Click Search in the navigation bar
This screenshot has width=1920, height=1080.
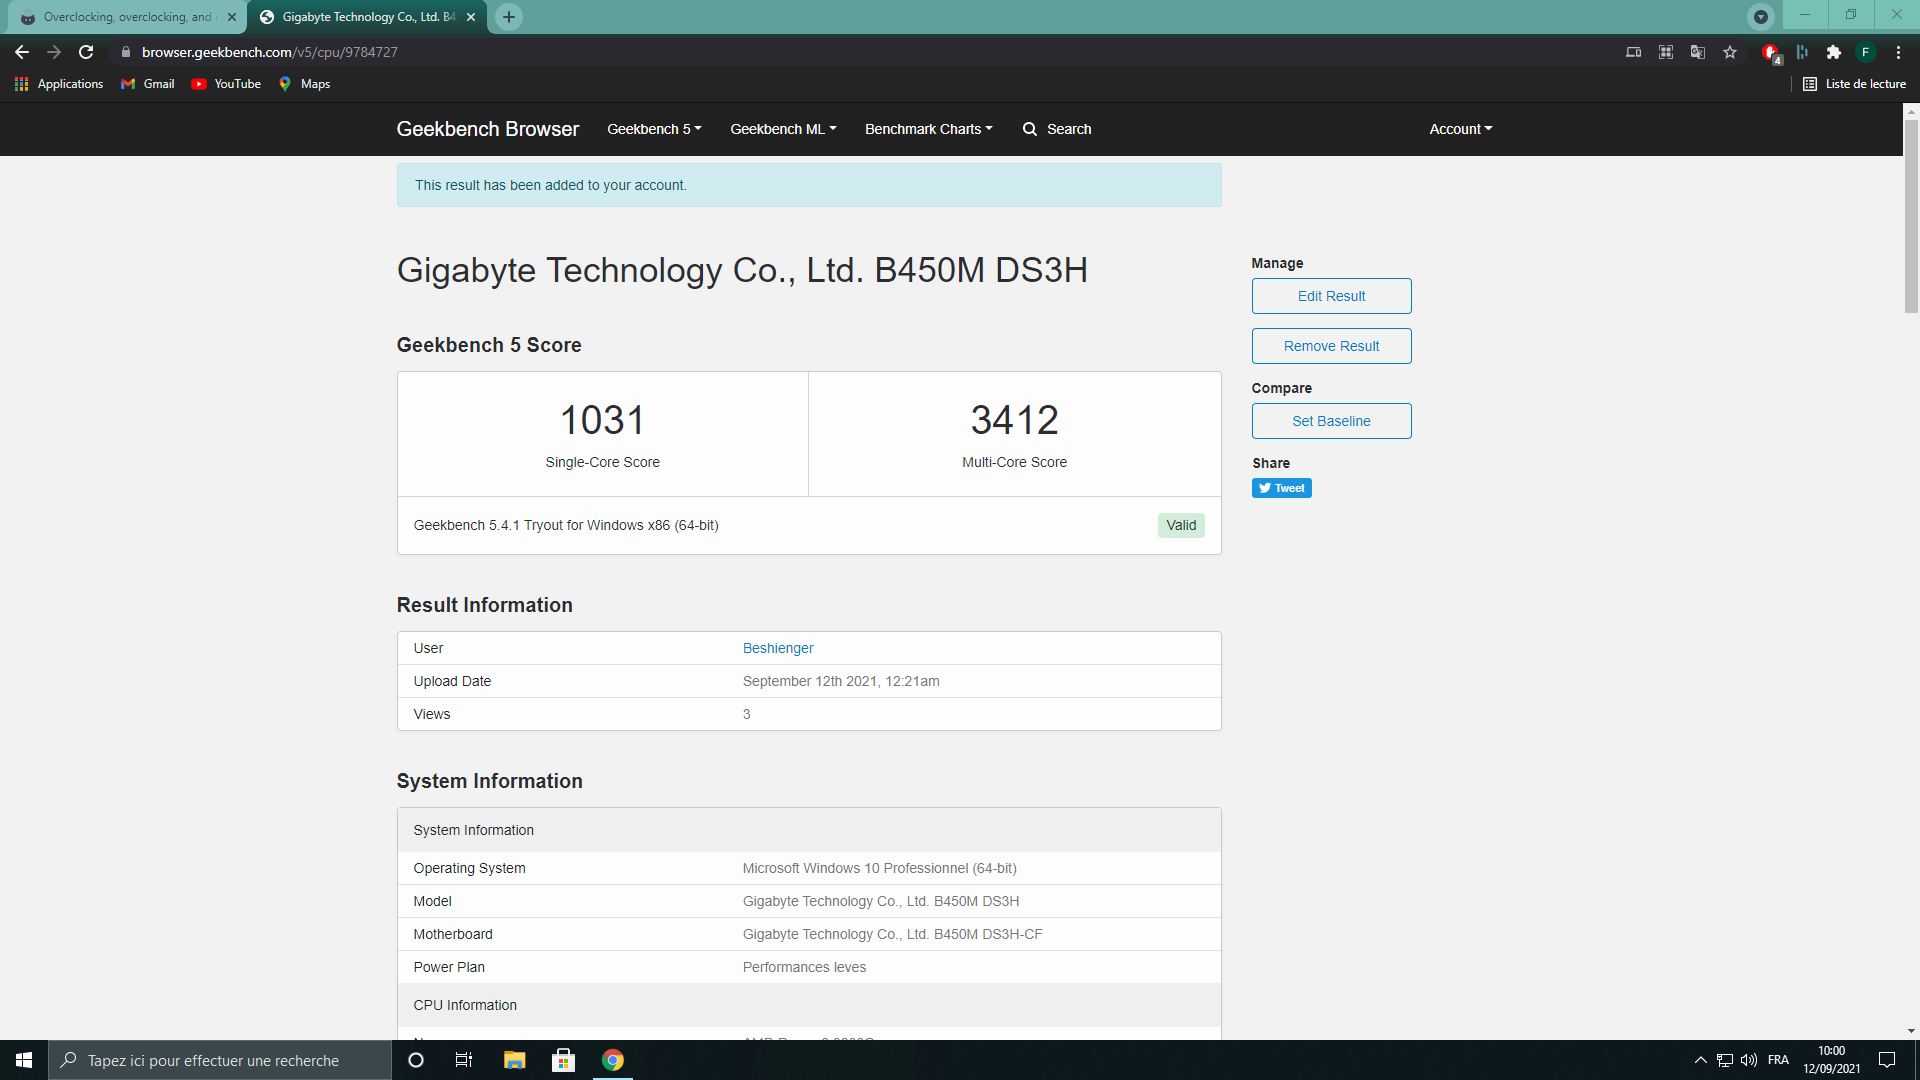pyautogui.click(x=1057, y=129)
